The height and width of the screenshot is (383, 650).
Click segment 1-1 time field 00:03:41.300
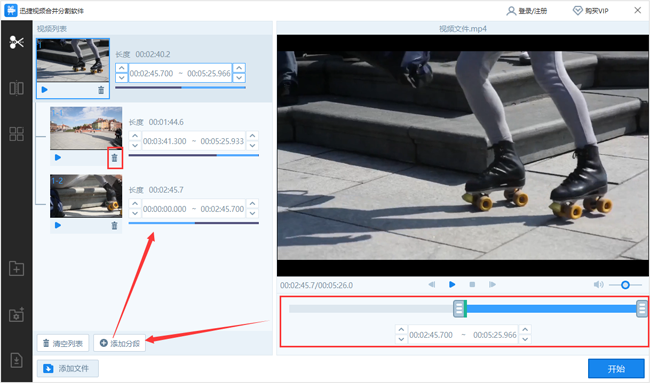165,141
